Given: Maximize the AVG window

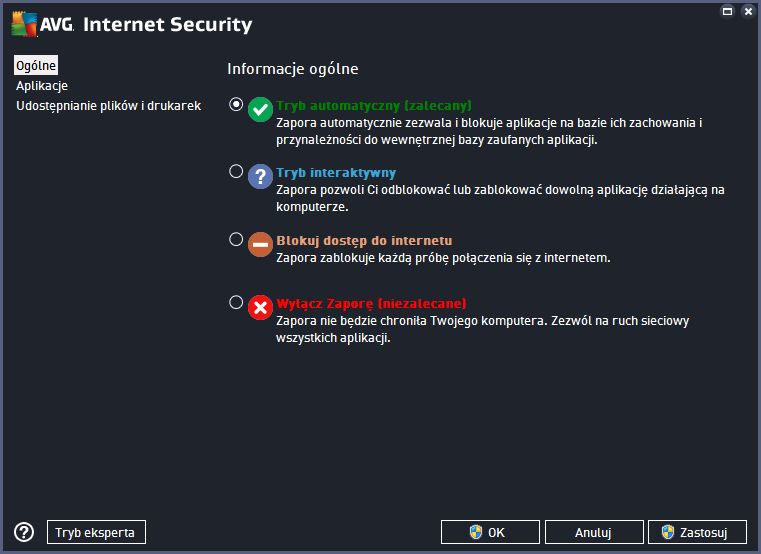Looking at the screenshot, I should tap(727, 11).
